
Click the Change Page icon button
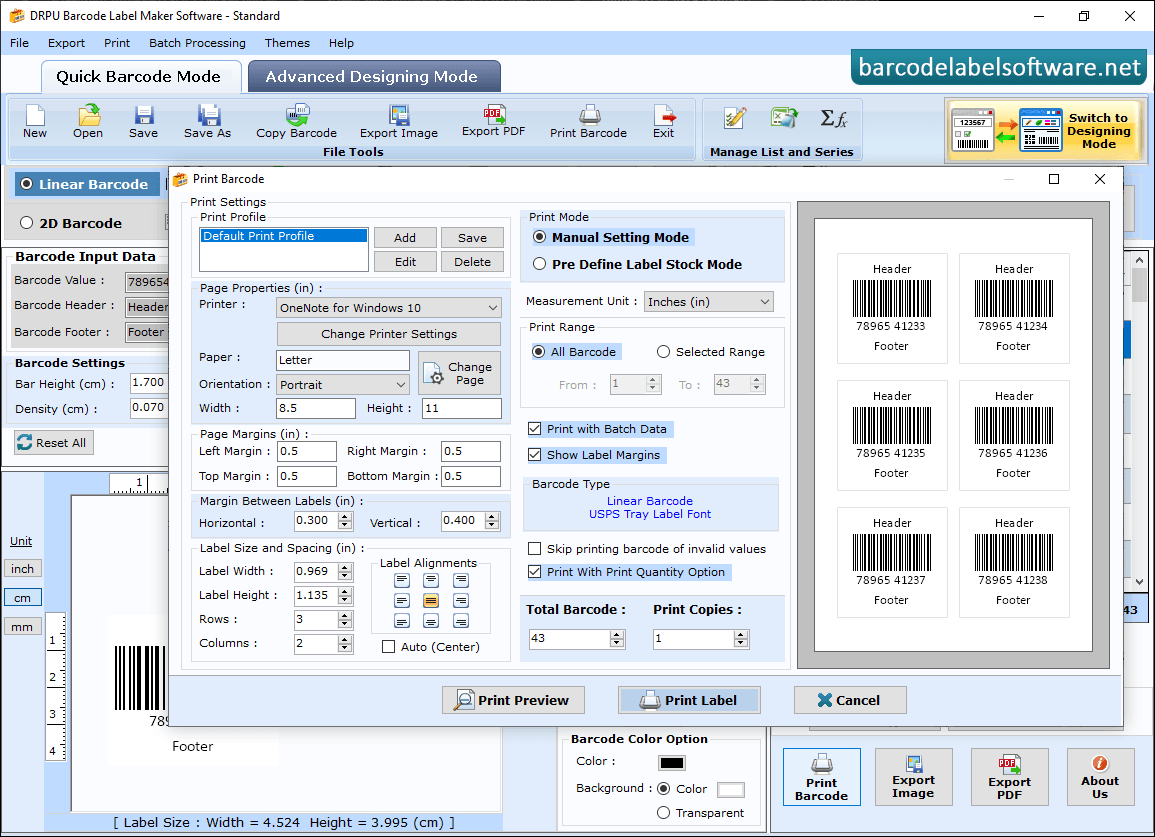[x=460, y=373]
